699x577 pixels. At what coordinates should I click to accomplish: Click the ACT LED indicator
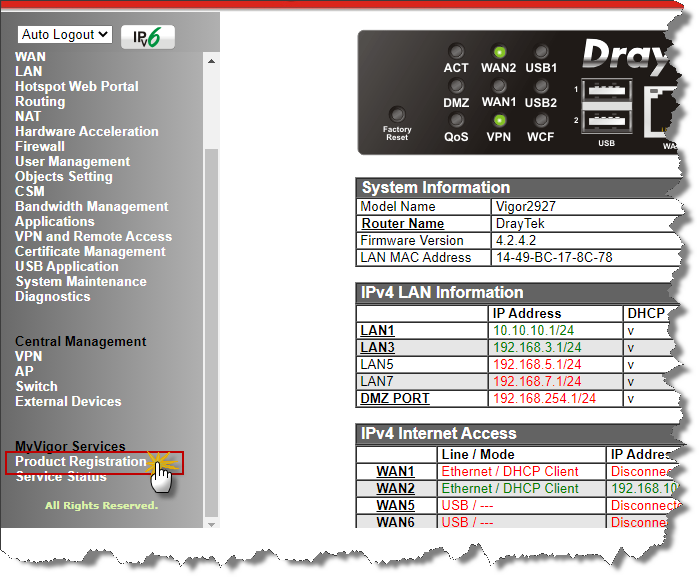point(456,52)
